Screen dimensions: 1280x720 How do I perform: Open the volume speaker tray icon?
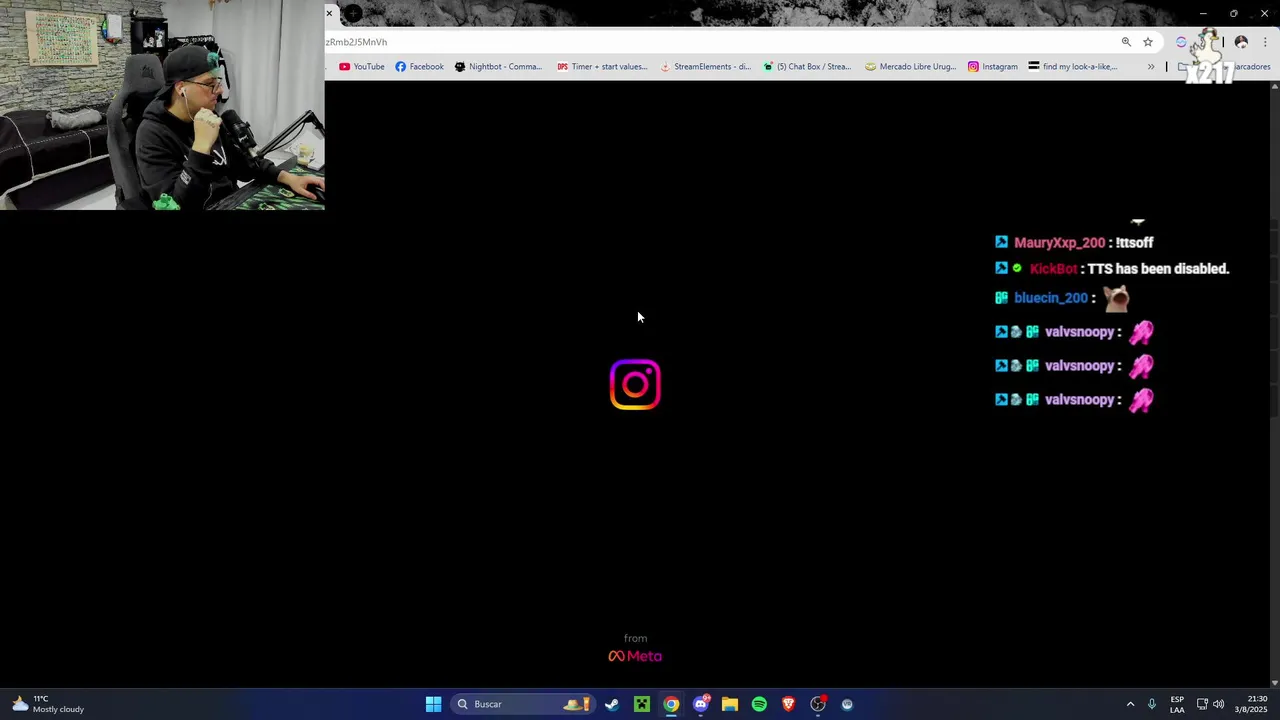pos(1218,704)
